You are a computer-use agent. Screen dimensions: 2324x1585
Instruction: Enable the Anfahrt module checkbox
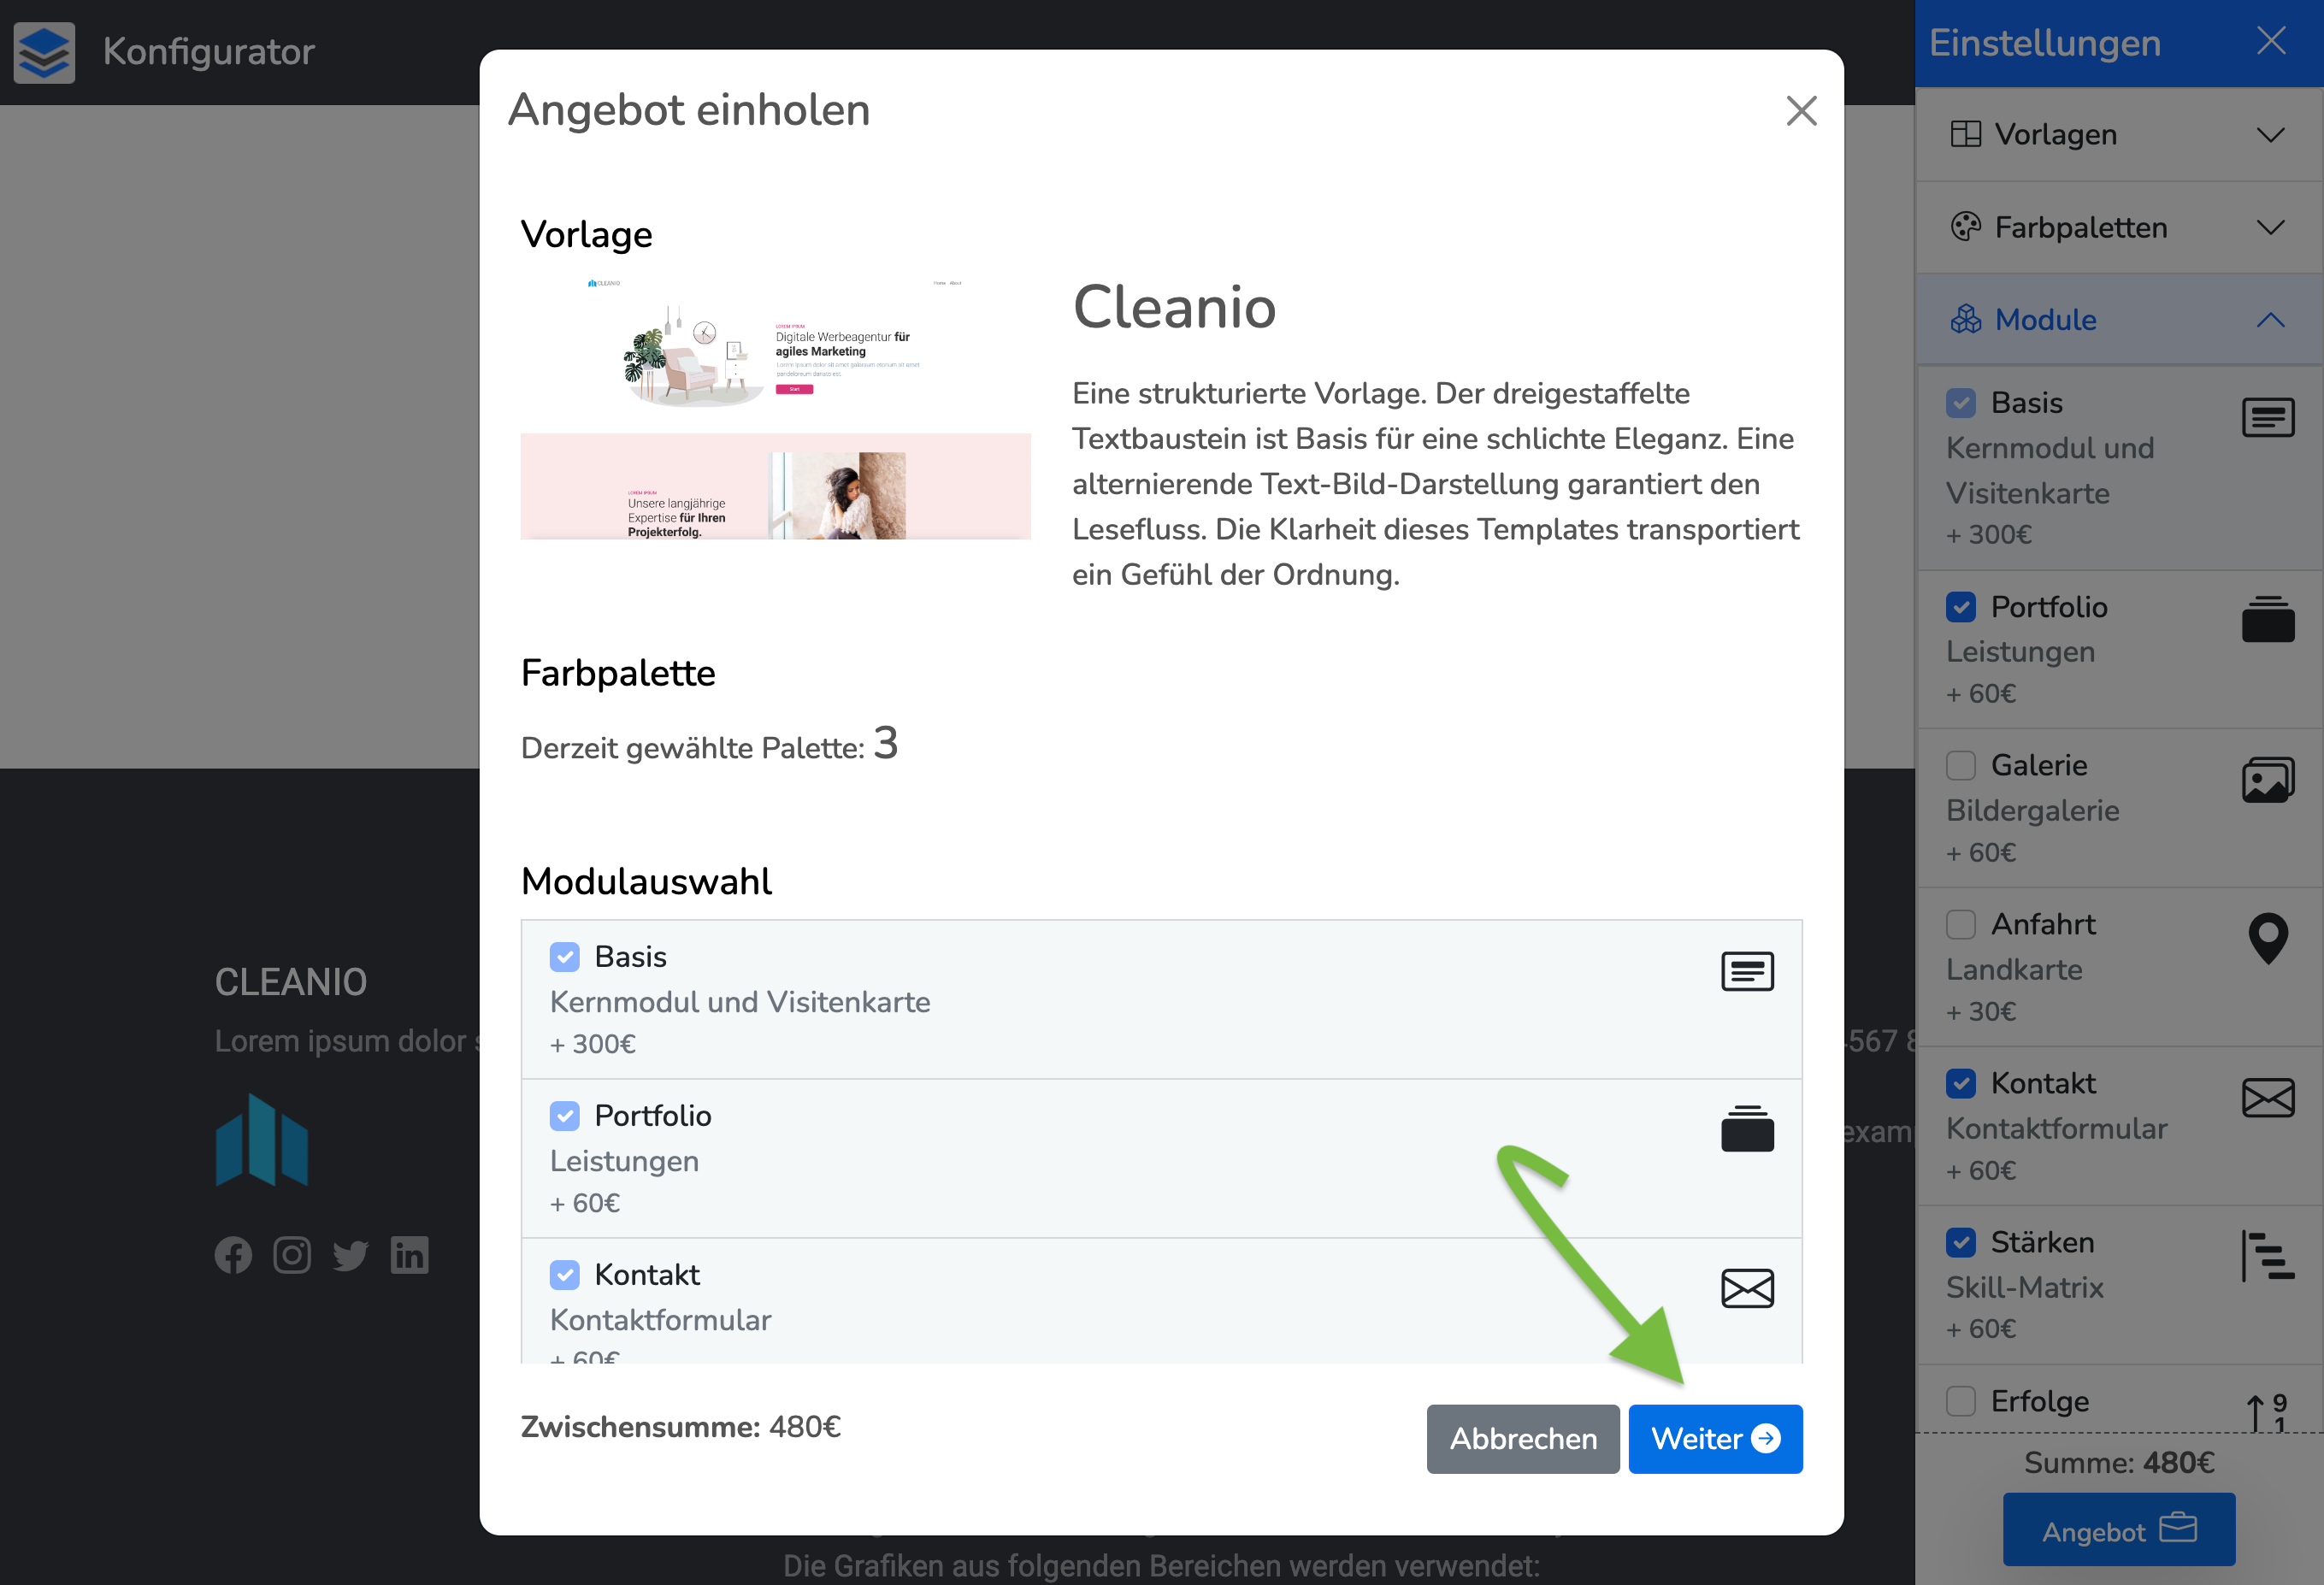point(1960,924)
